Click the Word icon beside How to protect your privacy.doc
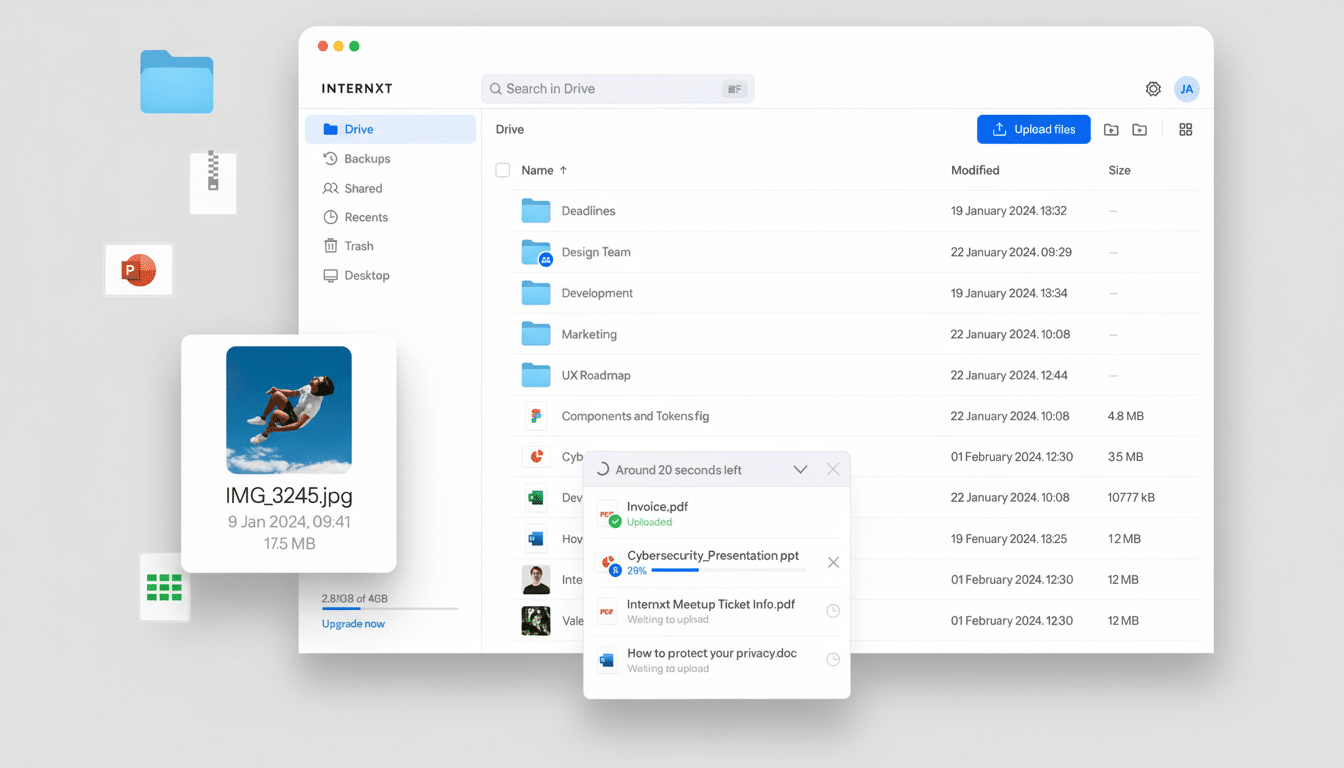 click(x=606, y=658)
